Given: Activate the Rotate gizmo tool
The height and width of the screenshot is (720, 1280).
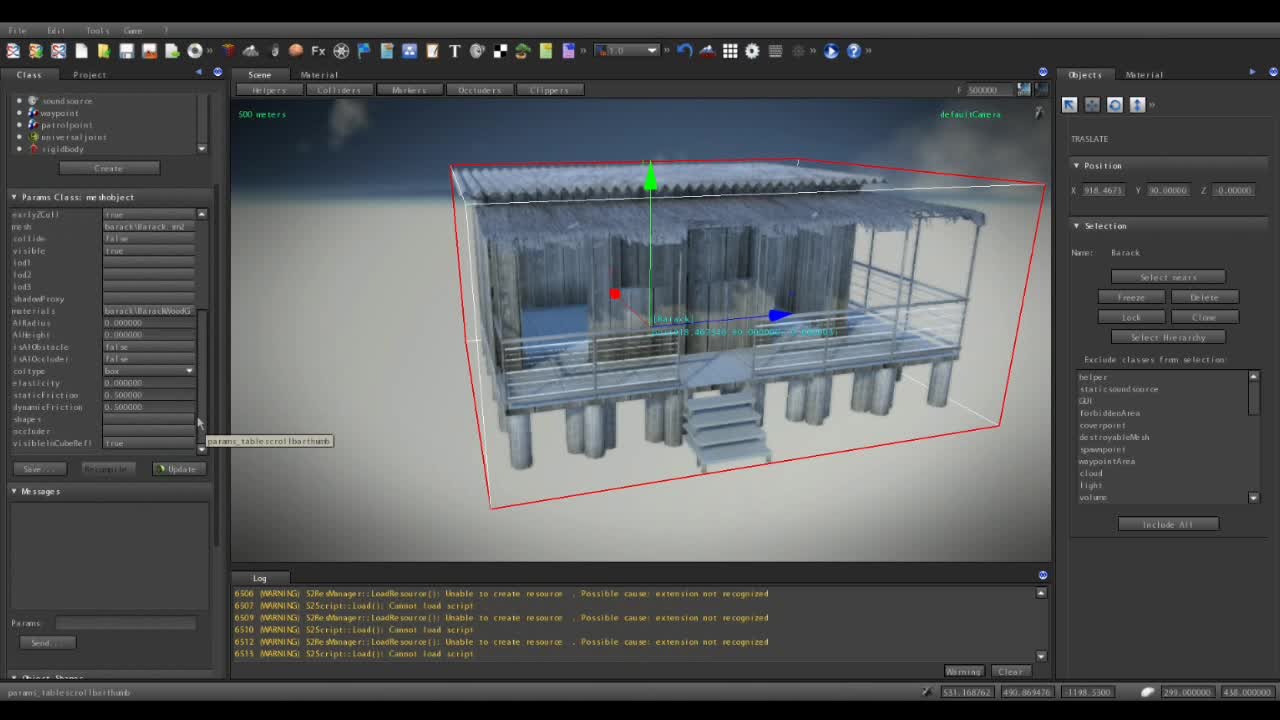Looking at the screenshot, I should pos(1115,104).
